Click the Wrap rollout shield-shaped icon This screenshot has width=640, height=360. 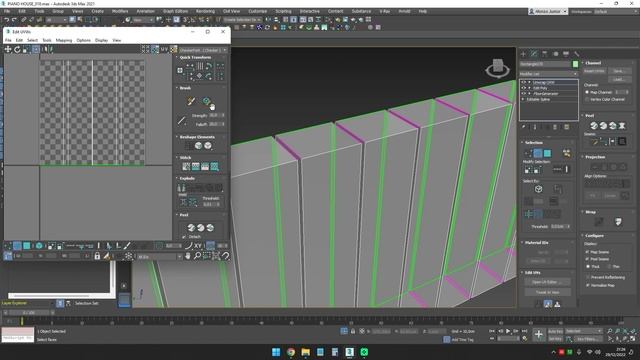point(618,222)
